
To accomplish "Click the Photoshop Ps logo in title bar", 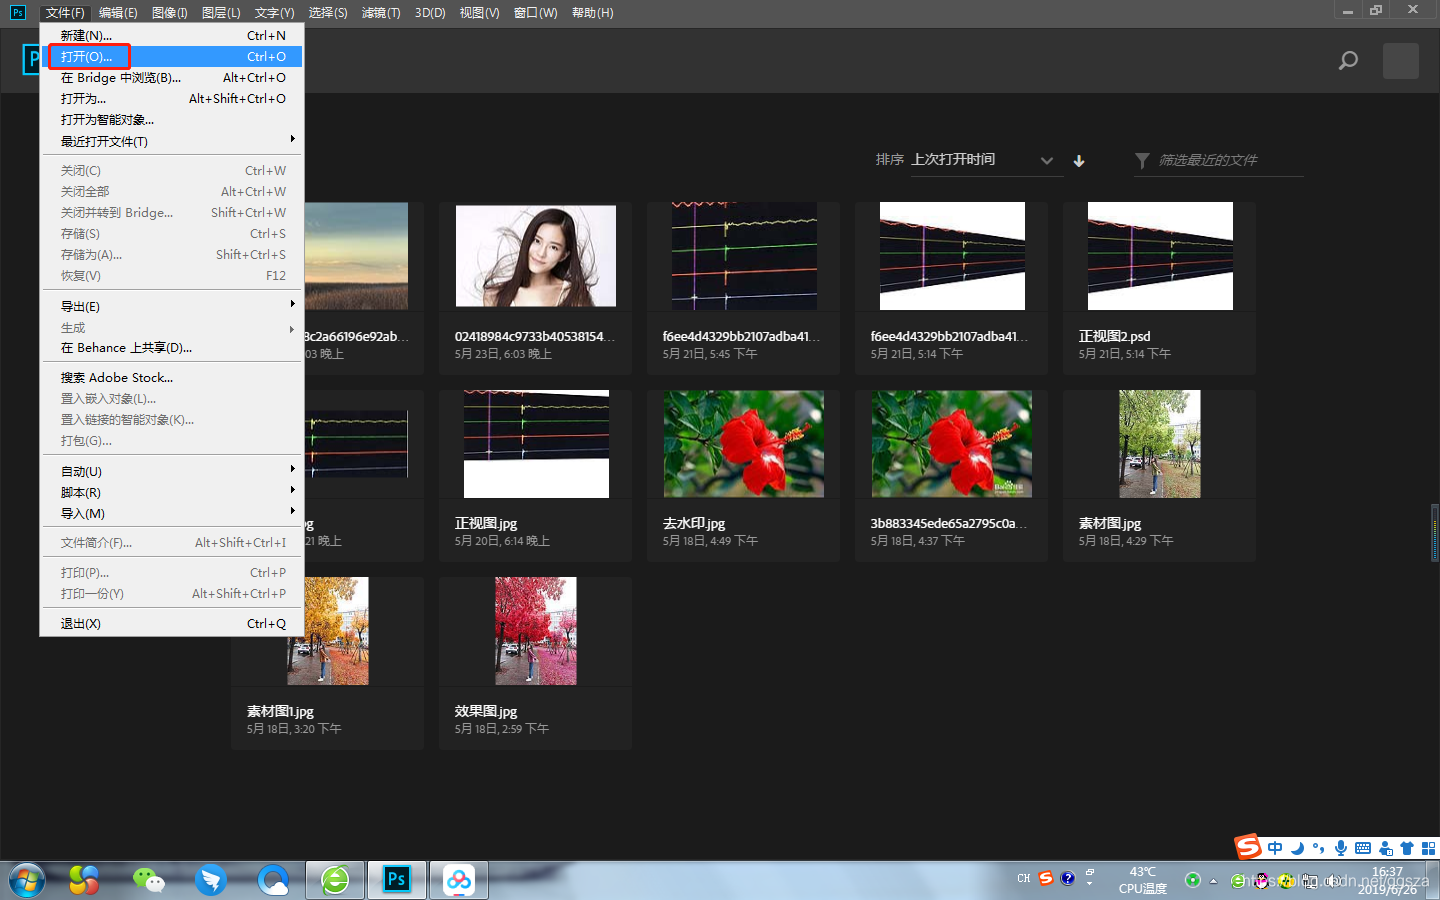I will click(17, 12).
